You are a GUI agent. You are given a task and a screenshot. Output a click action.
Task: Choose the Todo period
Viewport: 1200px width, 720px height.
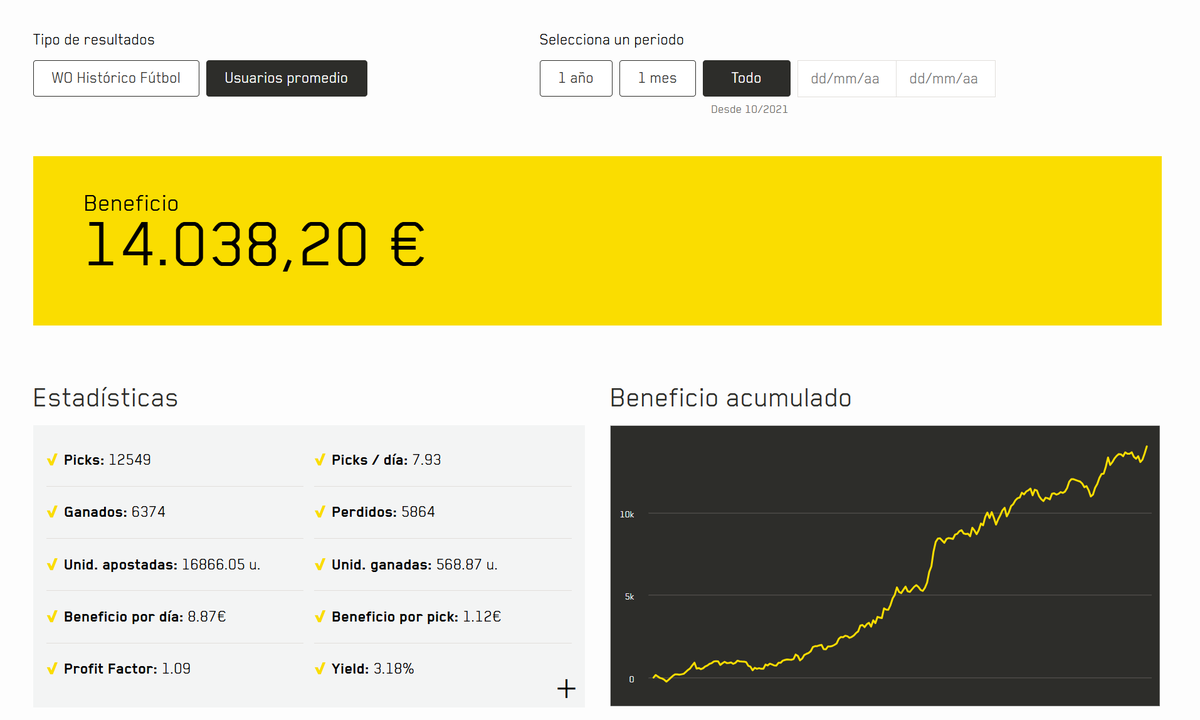coord(746,78)
